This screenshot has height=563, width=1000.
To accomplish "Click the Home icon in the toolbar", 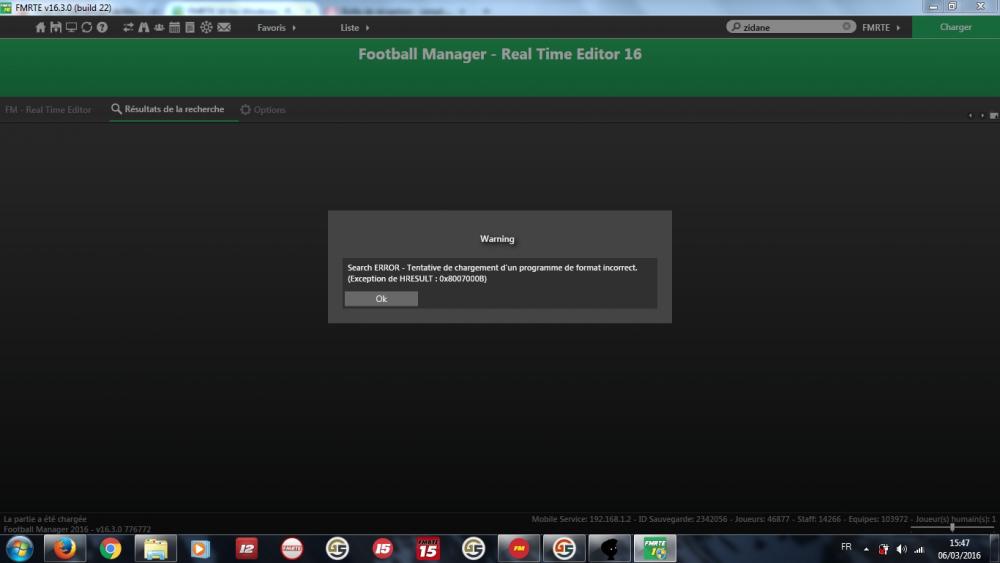I will click(41, 27).
